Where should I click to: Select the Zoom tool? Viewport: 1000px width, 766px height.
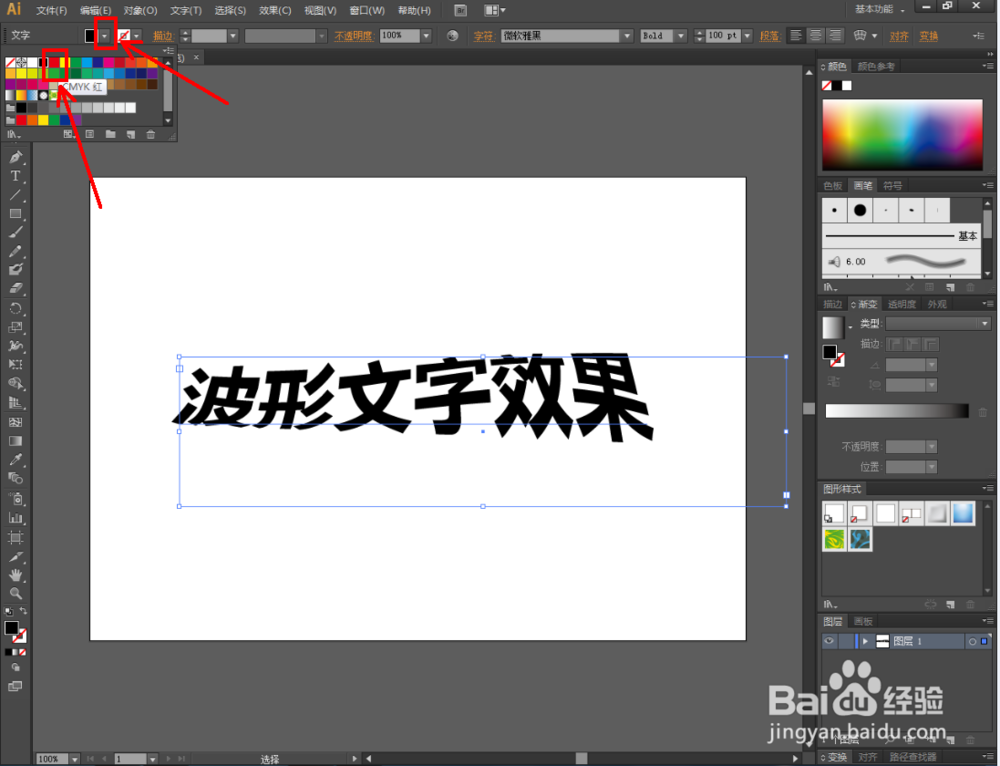17,591
